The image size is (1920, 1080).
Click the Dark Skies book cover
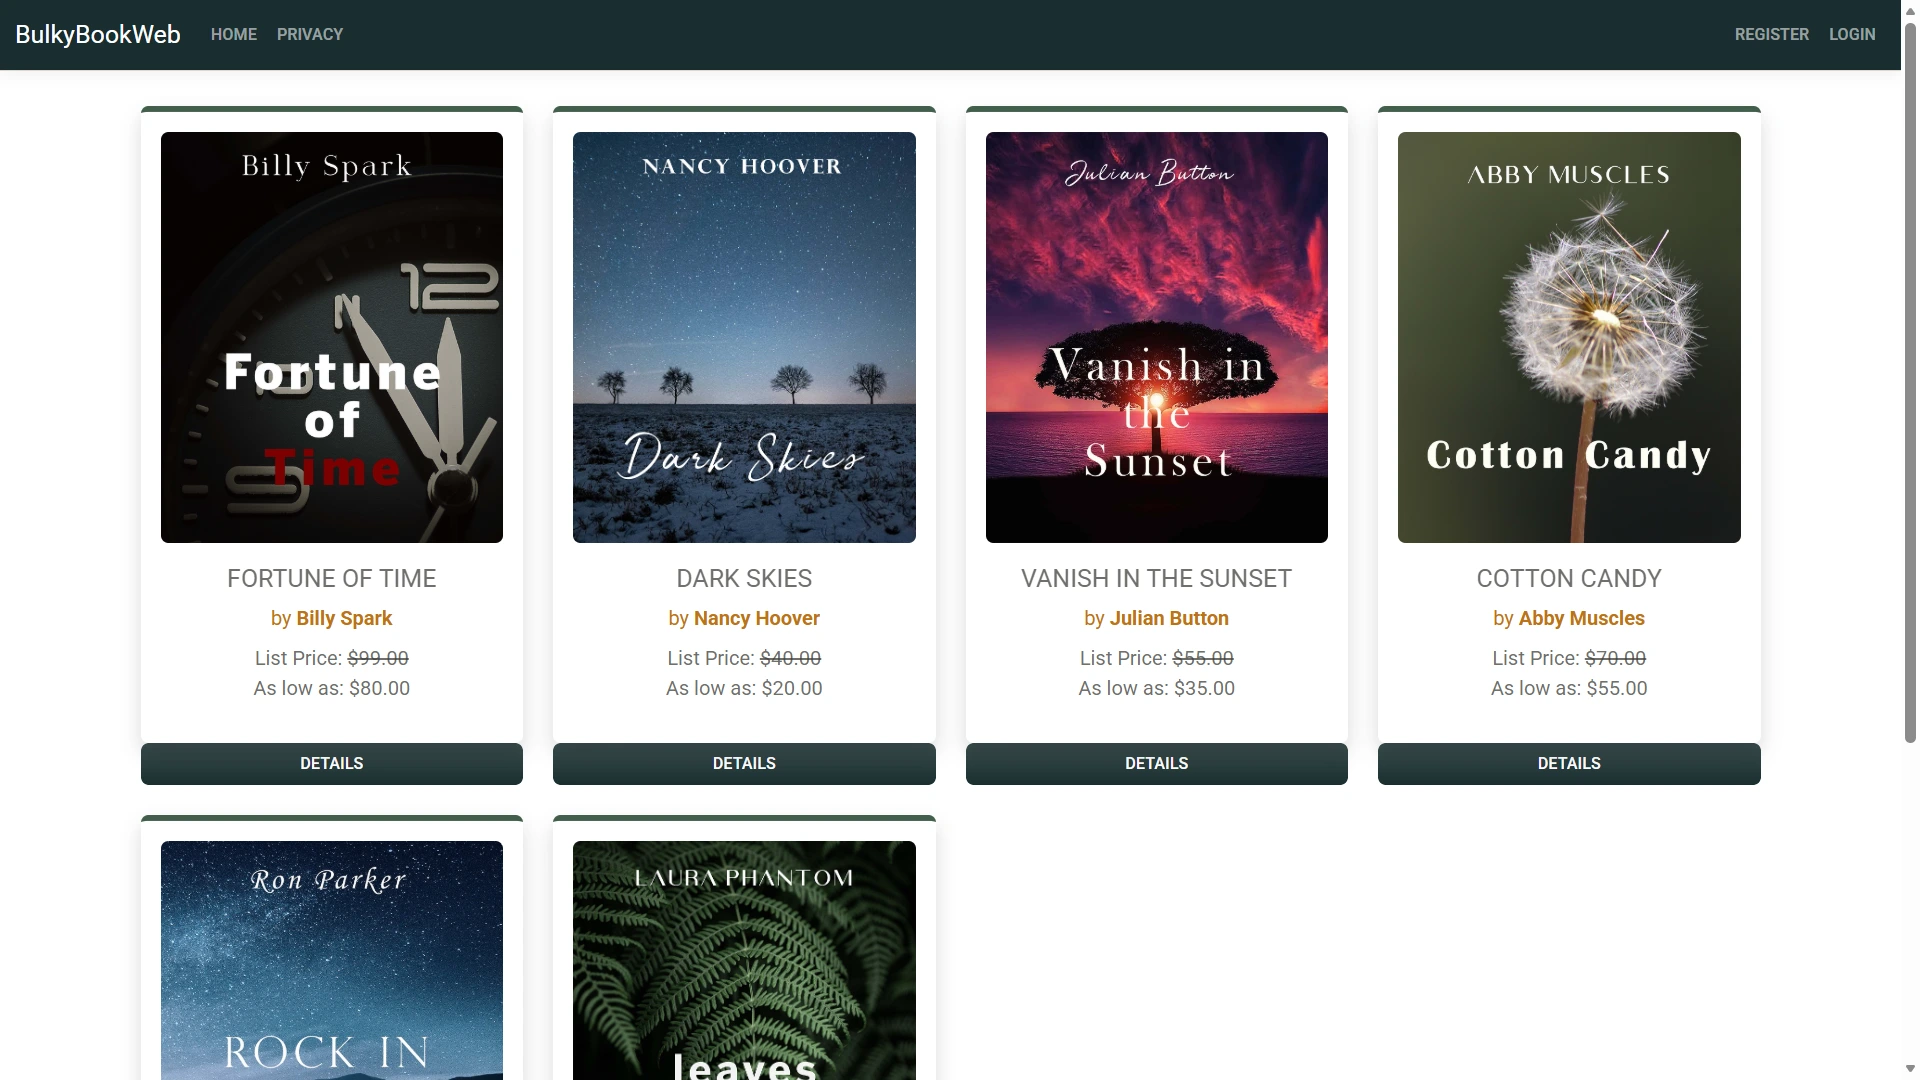pyautogui.click(x=743, y=337)
